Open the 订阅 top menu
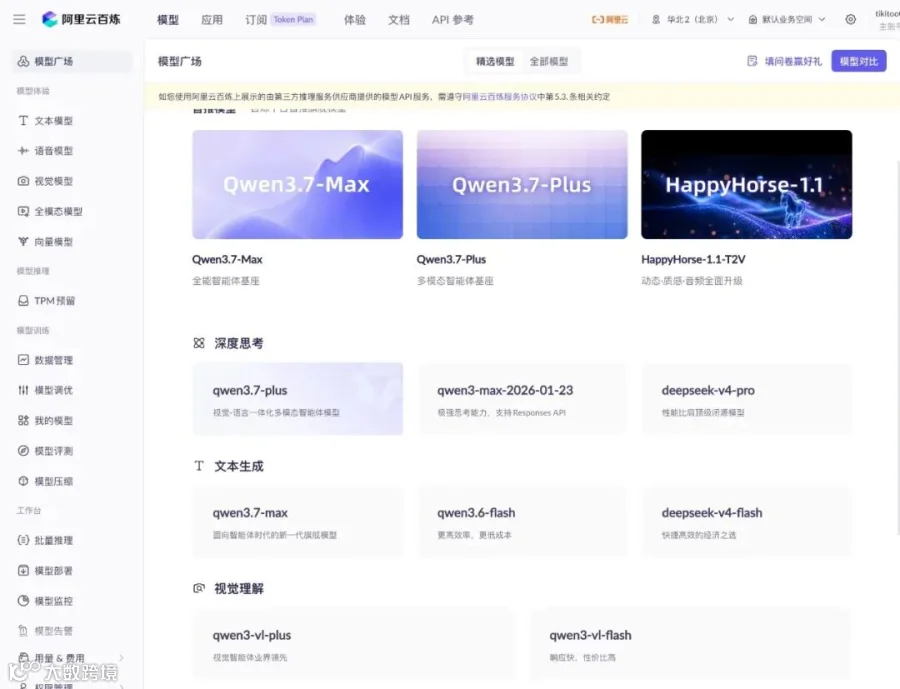 click(256, 20)
